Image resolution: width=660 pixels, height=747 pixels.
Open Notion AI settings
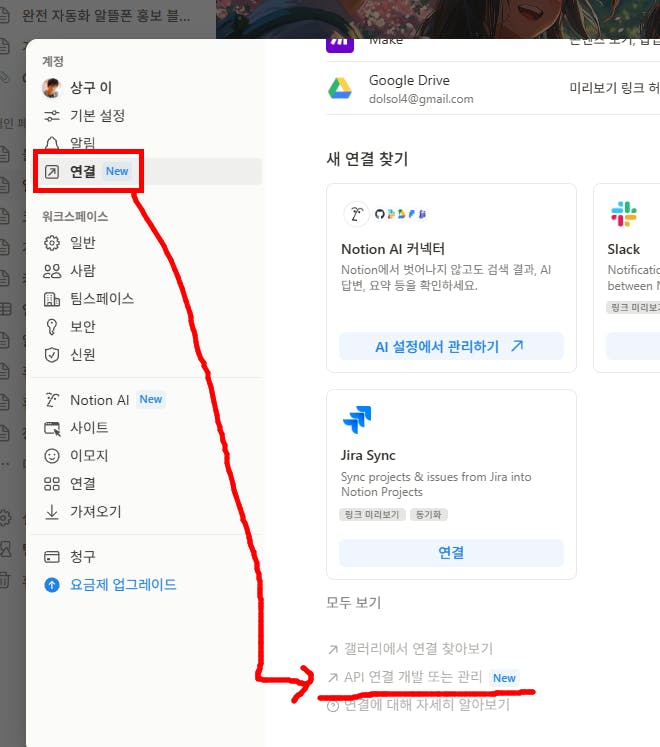tap(148, 400)
